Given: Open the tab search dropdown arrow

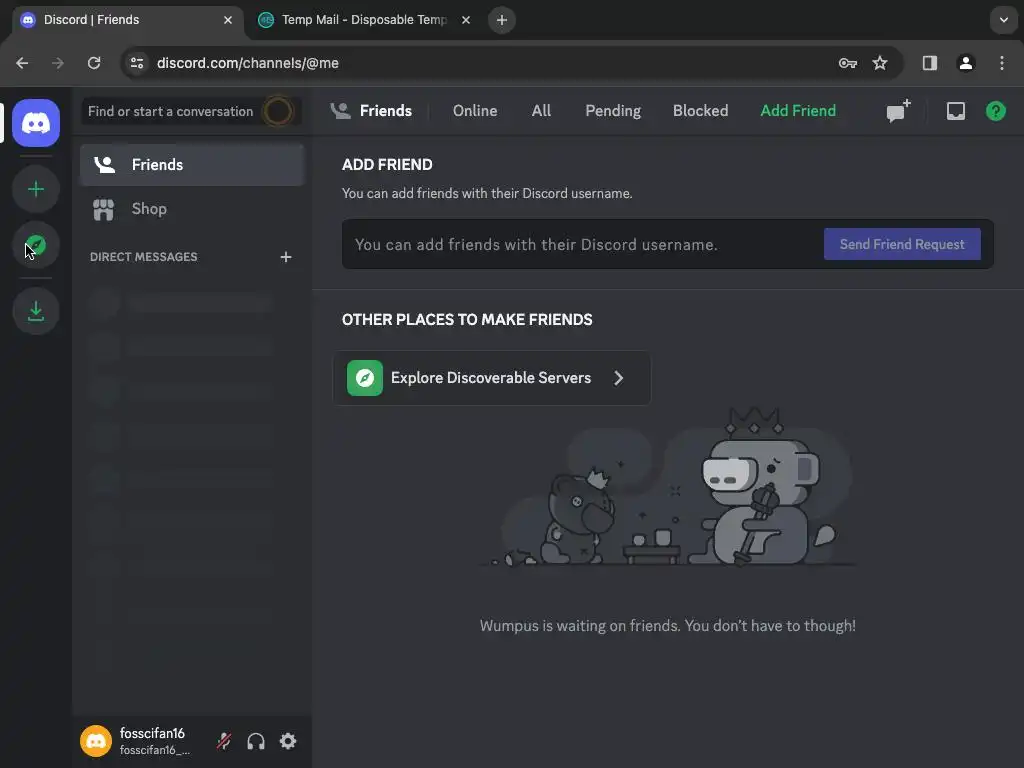Looking at the screenshot, I should (1004, 20).
